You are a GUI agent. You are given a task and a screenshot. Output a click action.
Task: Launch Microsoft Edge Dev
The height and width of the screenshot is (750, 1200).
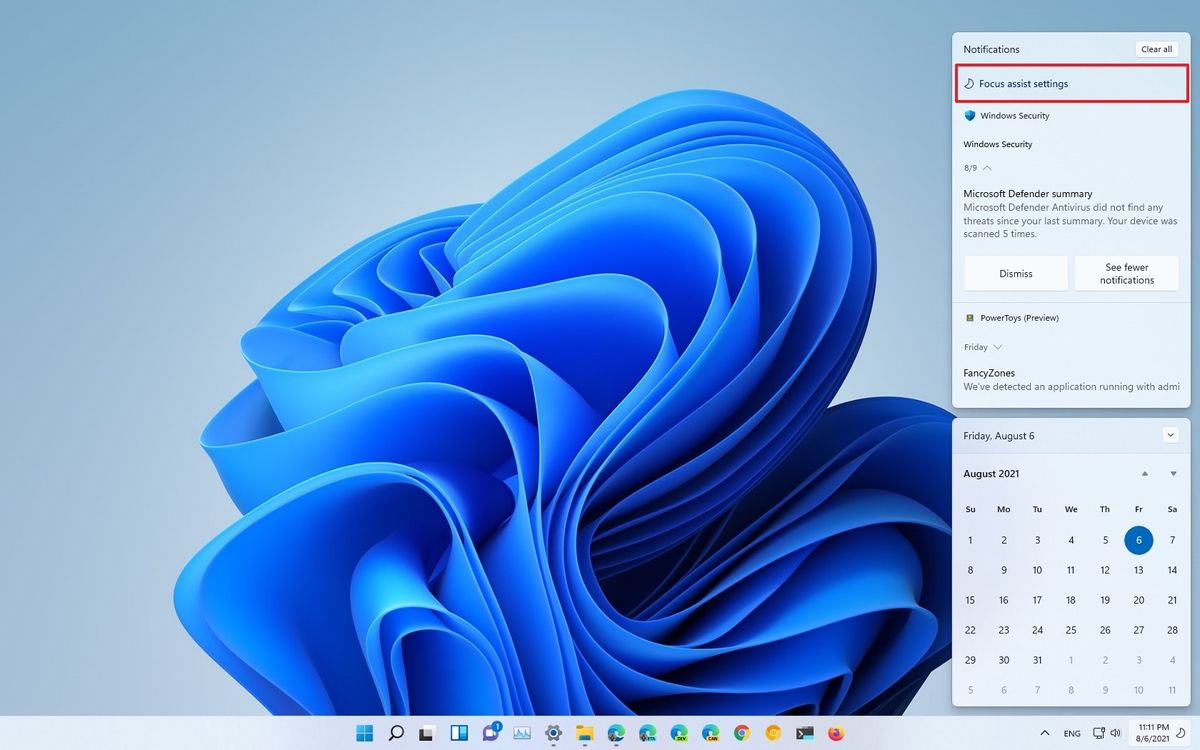[x=677, y=732]
